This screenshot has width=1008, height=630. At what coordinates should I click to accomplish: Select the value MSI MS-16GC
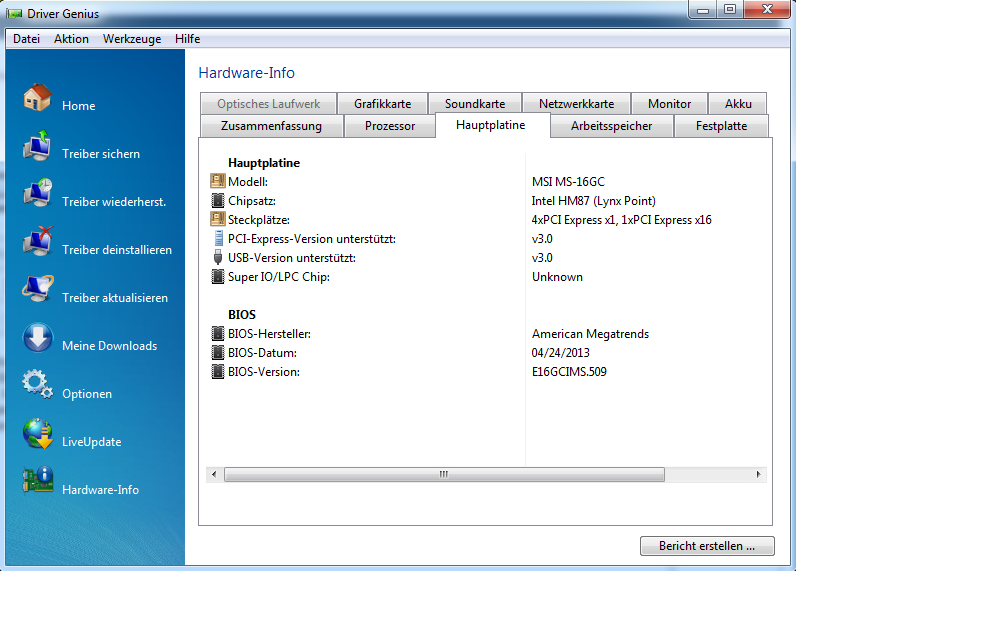click(x=568, y=182)
